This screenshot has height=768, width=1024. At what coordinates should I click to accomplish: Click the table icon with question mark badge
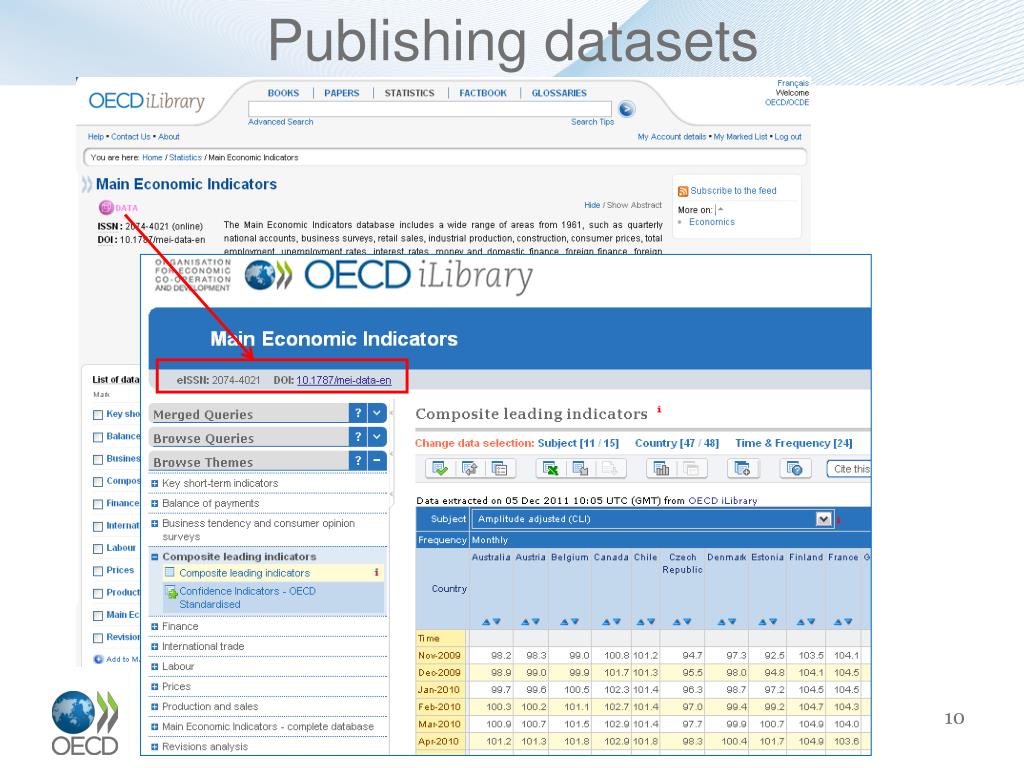coord(795,468)
